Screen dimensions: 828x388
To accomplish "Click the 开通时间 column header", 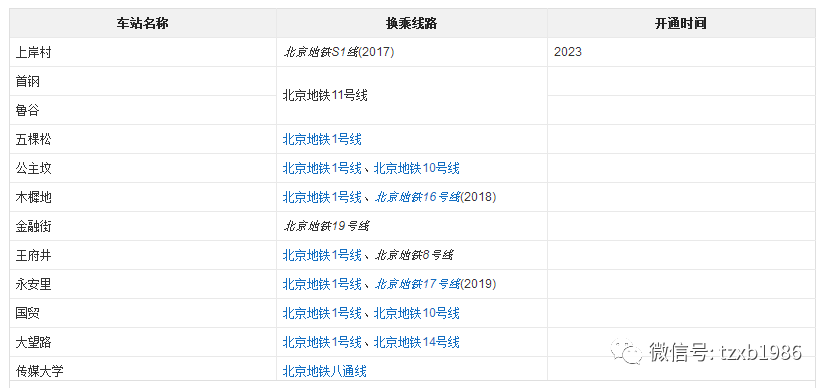I will tap(681, 24).
